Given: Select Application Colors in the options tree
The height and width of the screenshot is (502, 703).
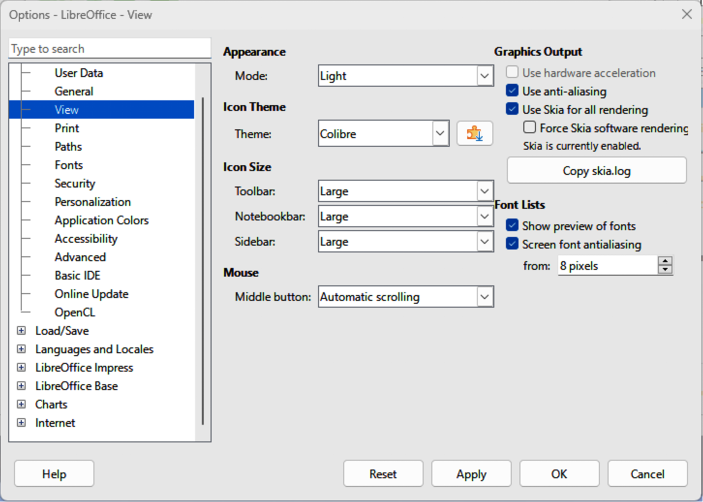Looking at the screenshot, I should (101, 221).
